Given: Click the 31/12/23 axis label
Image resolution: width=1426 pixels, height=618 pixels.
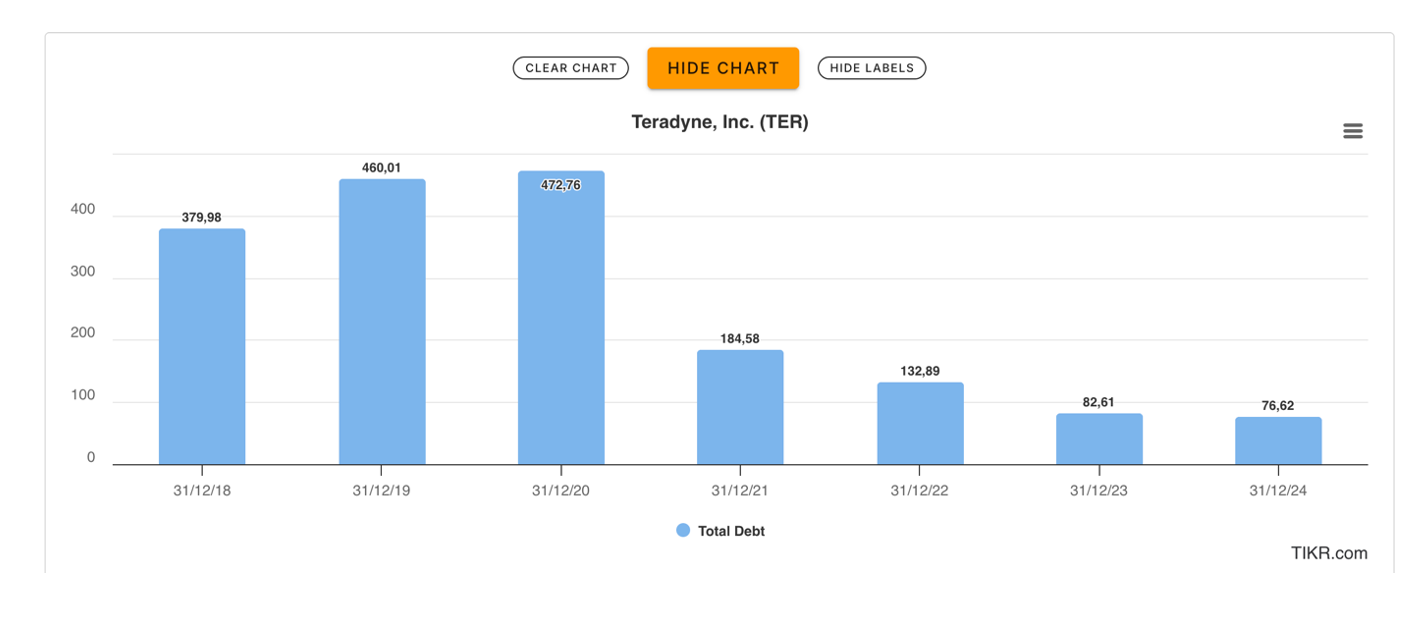Looking at the screenshot, I should tap(1099, 490).
